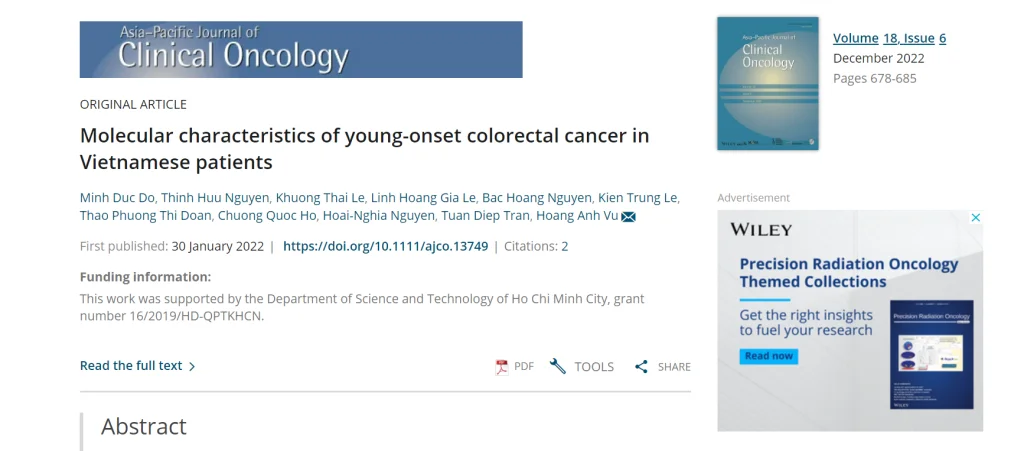
Task: Open the journal cover thumbnail
Action: pos(767,83)
